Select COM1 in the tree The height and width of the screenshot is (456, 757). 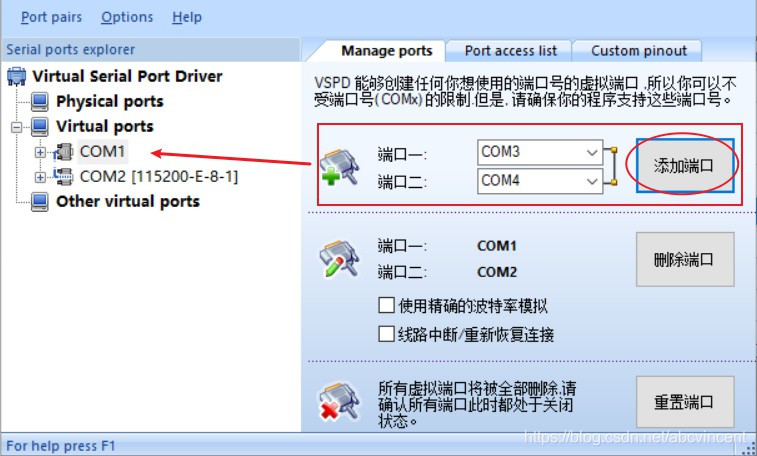tap(102, 152)
